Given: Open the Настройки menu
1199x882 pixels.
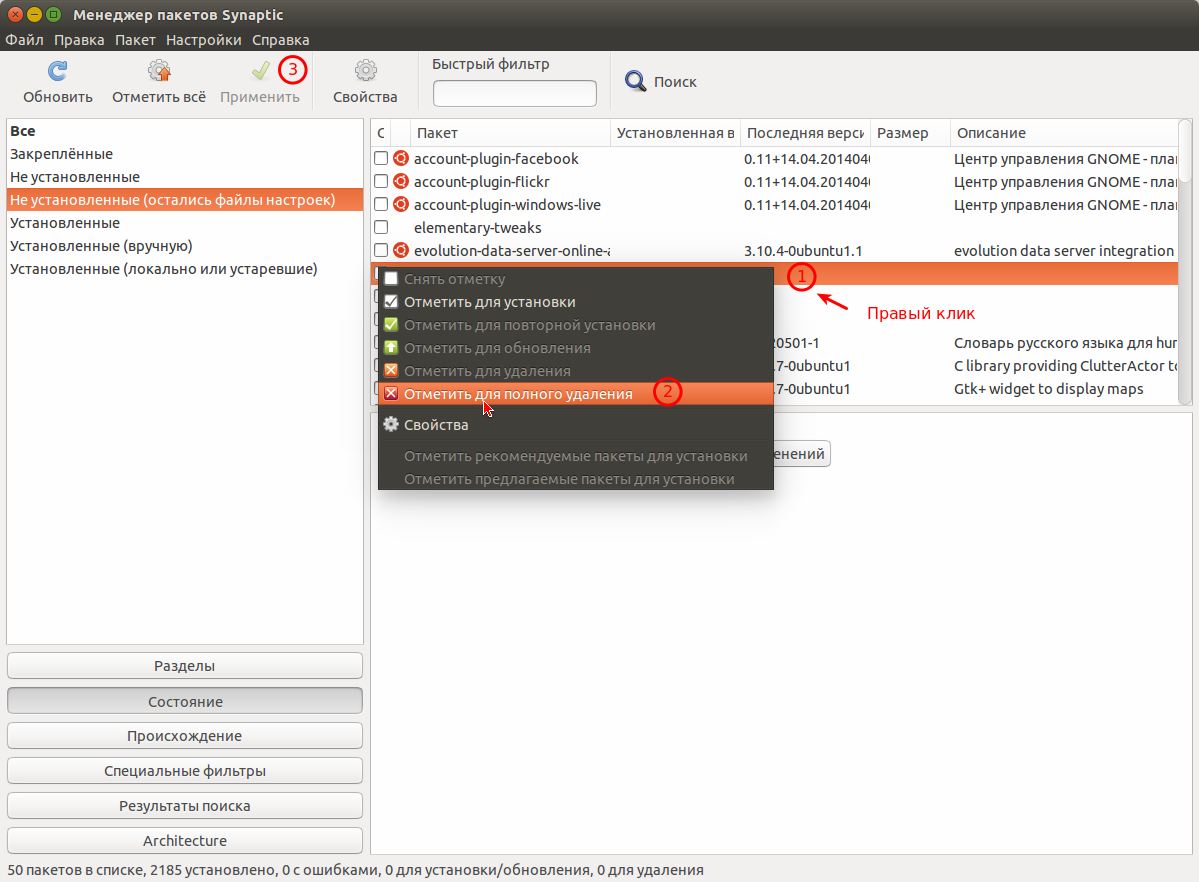Looking at the screenshot, I should pyautogui.click(x=203, y=40).
